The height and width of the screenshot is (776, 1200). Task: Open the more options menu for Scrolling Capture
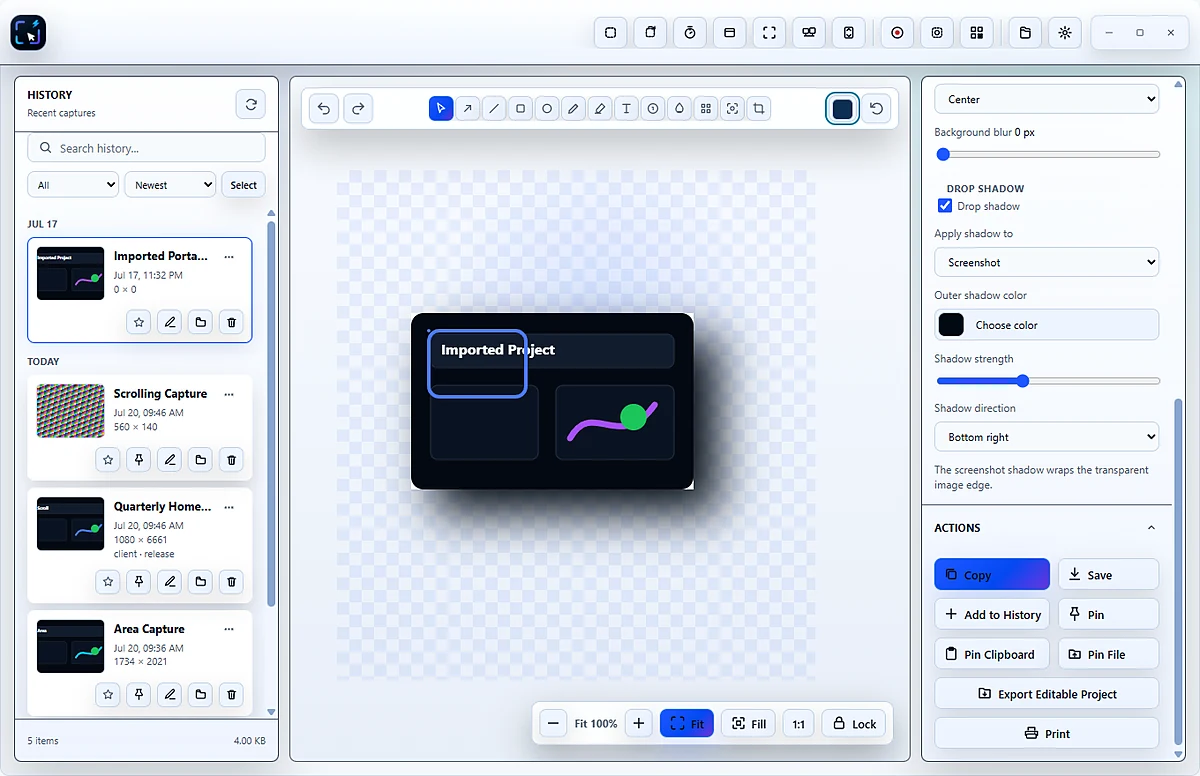tap(229, 394)
